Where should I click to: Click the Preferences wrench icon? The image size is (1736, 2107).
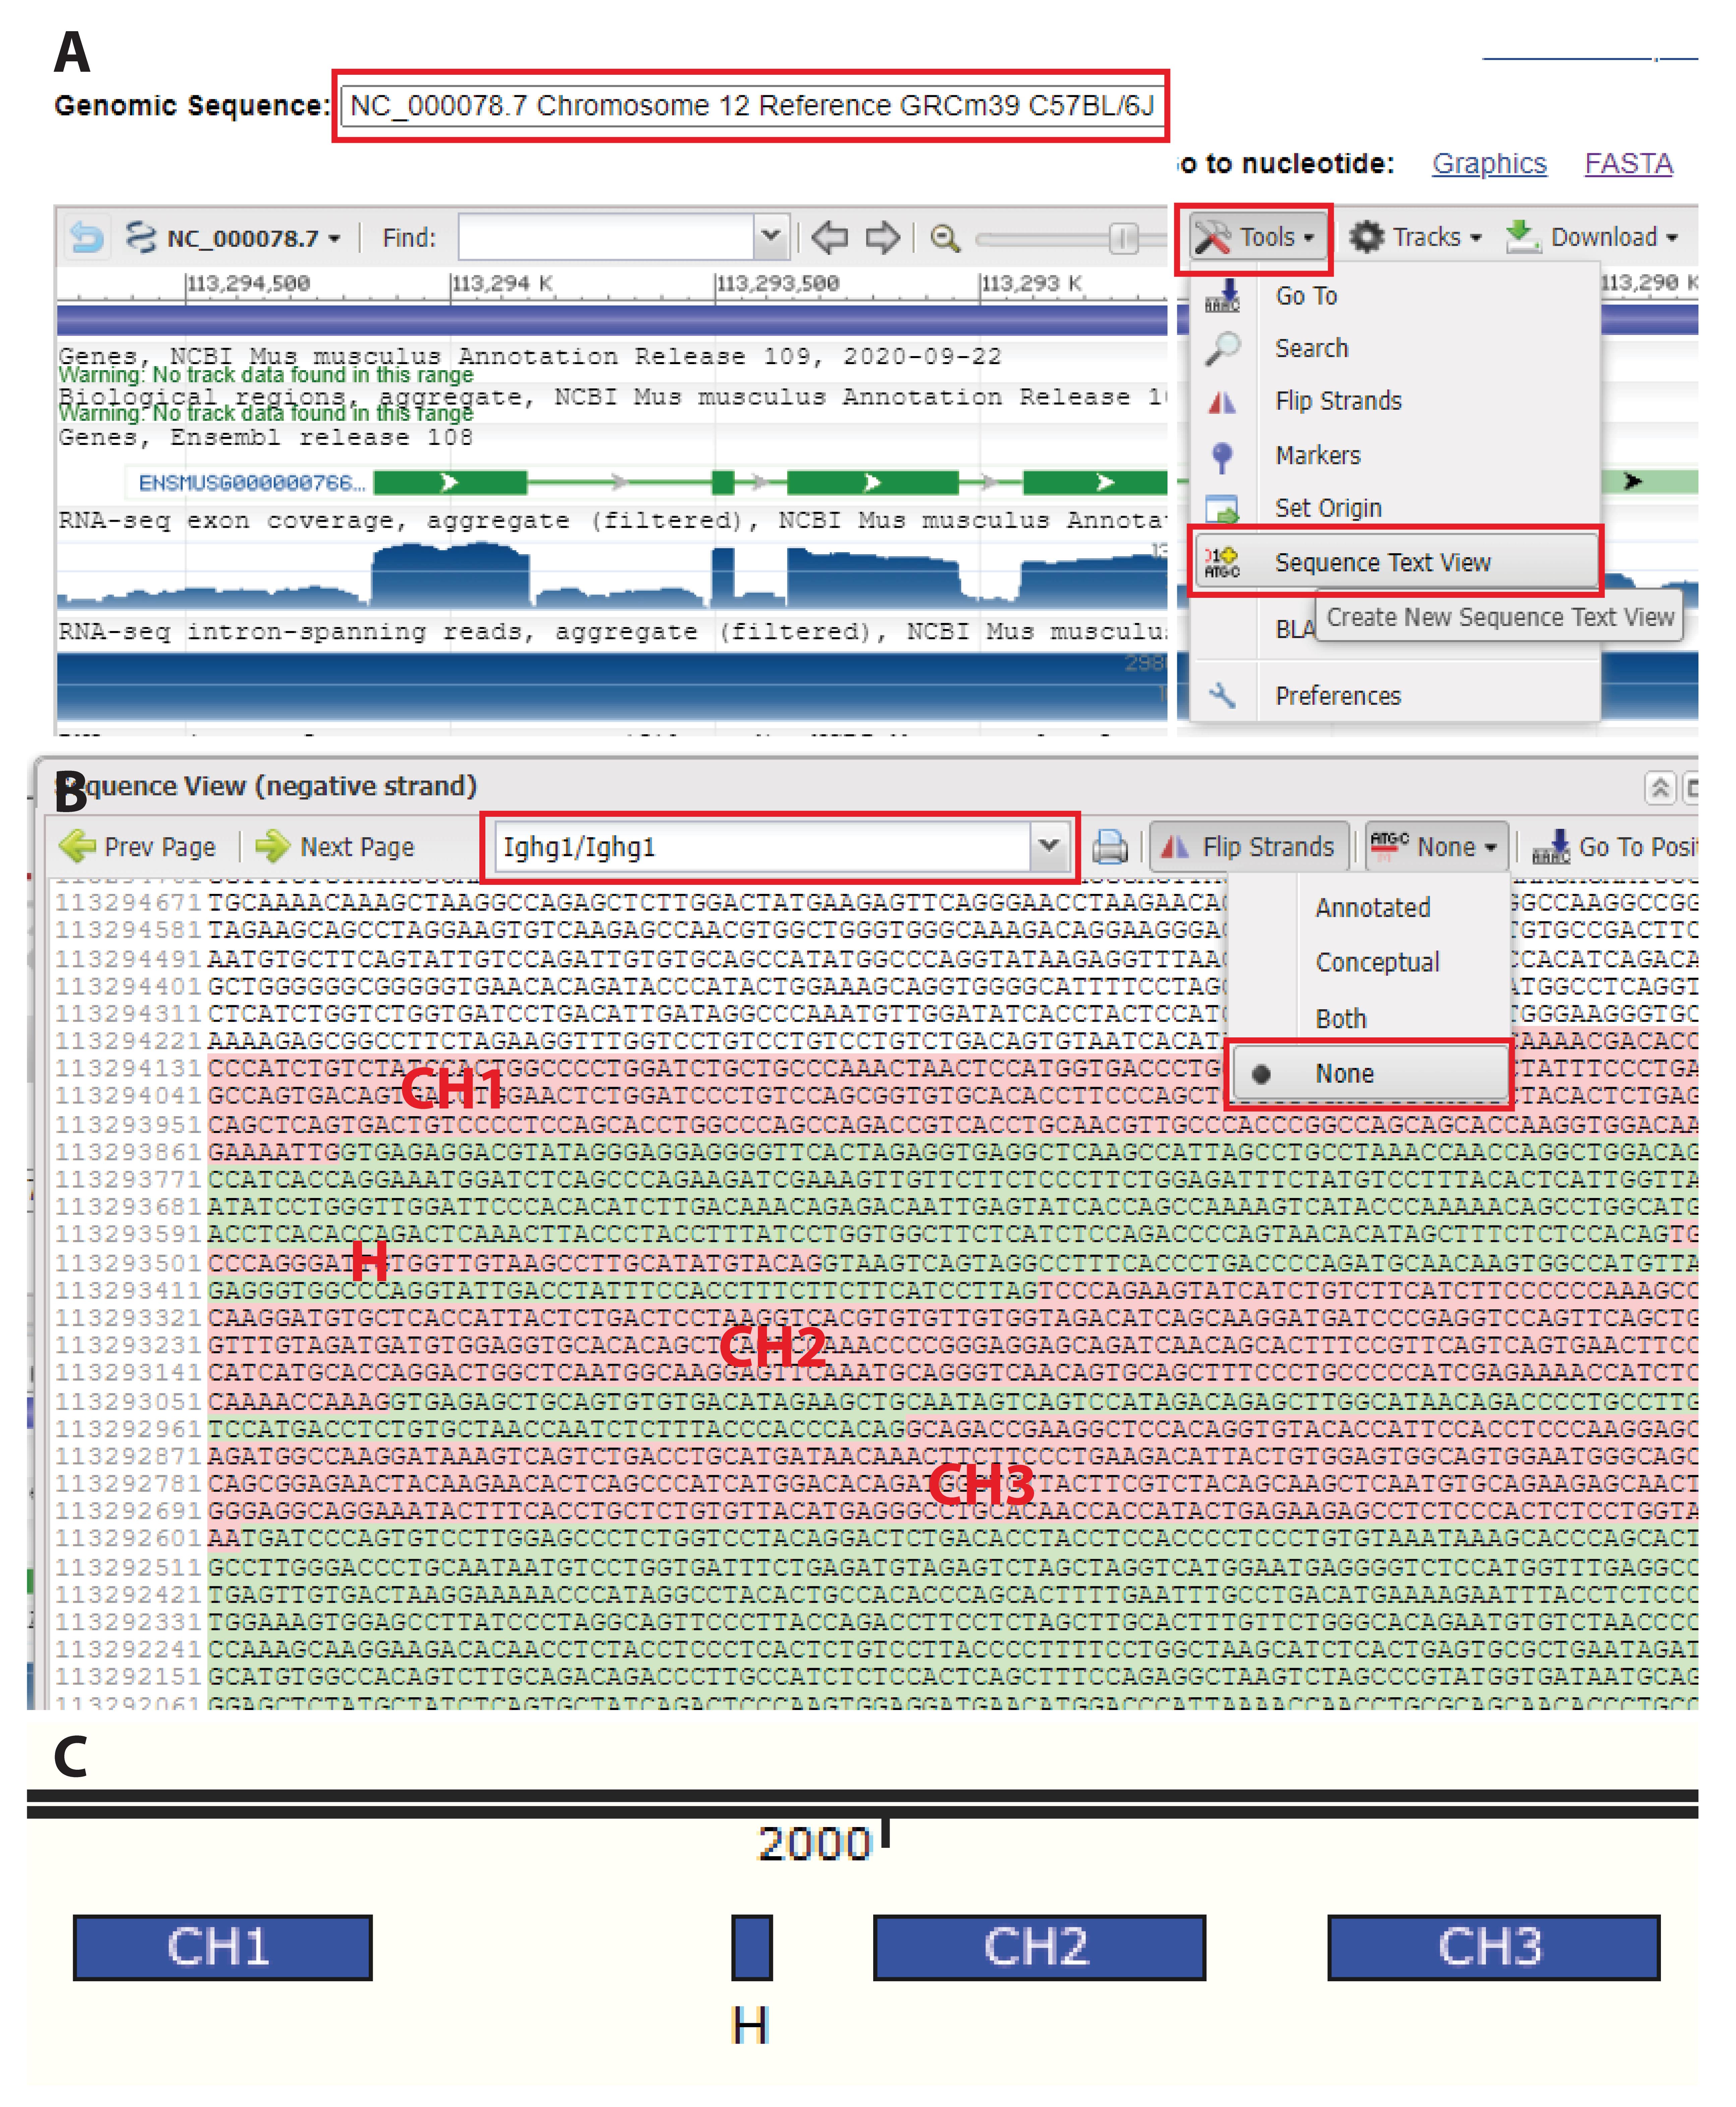[1222, 696]
